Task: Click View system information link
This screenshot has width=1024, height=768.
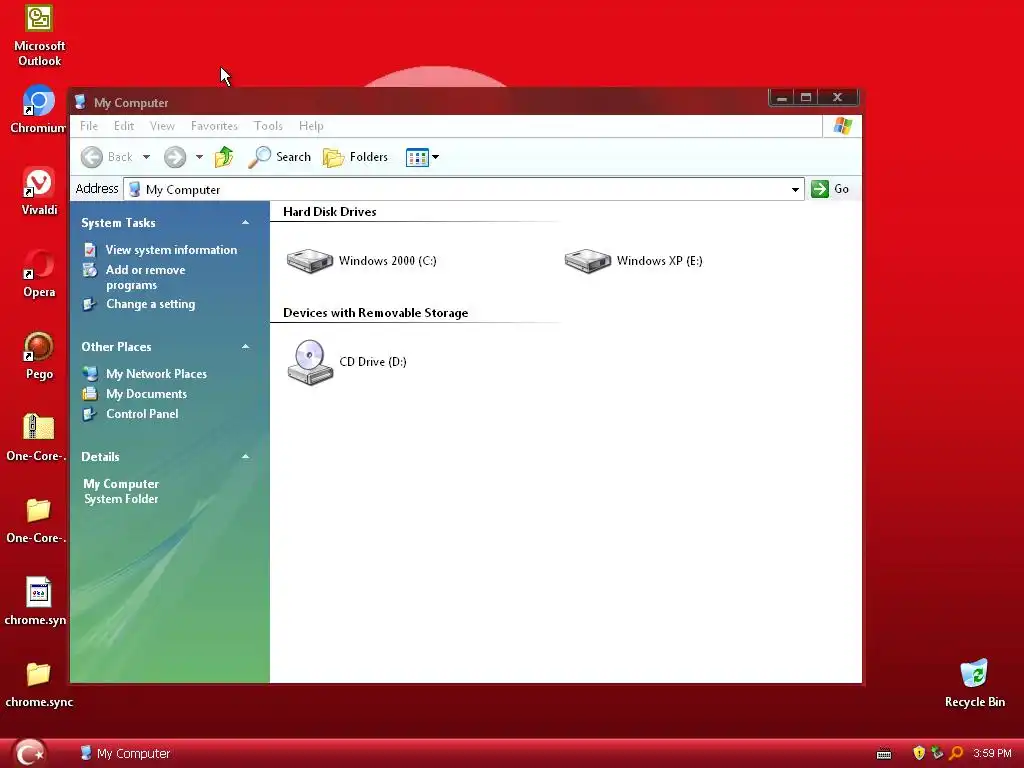Action: coord(171,250)
